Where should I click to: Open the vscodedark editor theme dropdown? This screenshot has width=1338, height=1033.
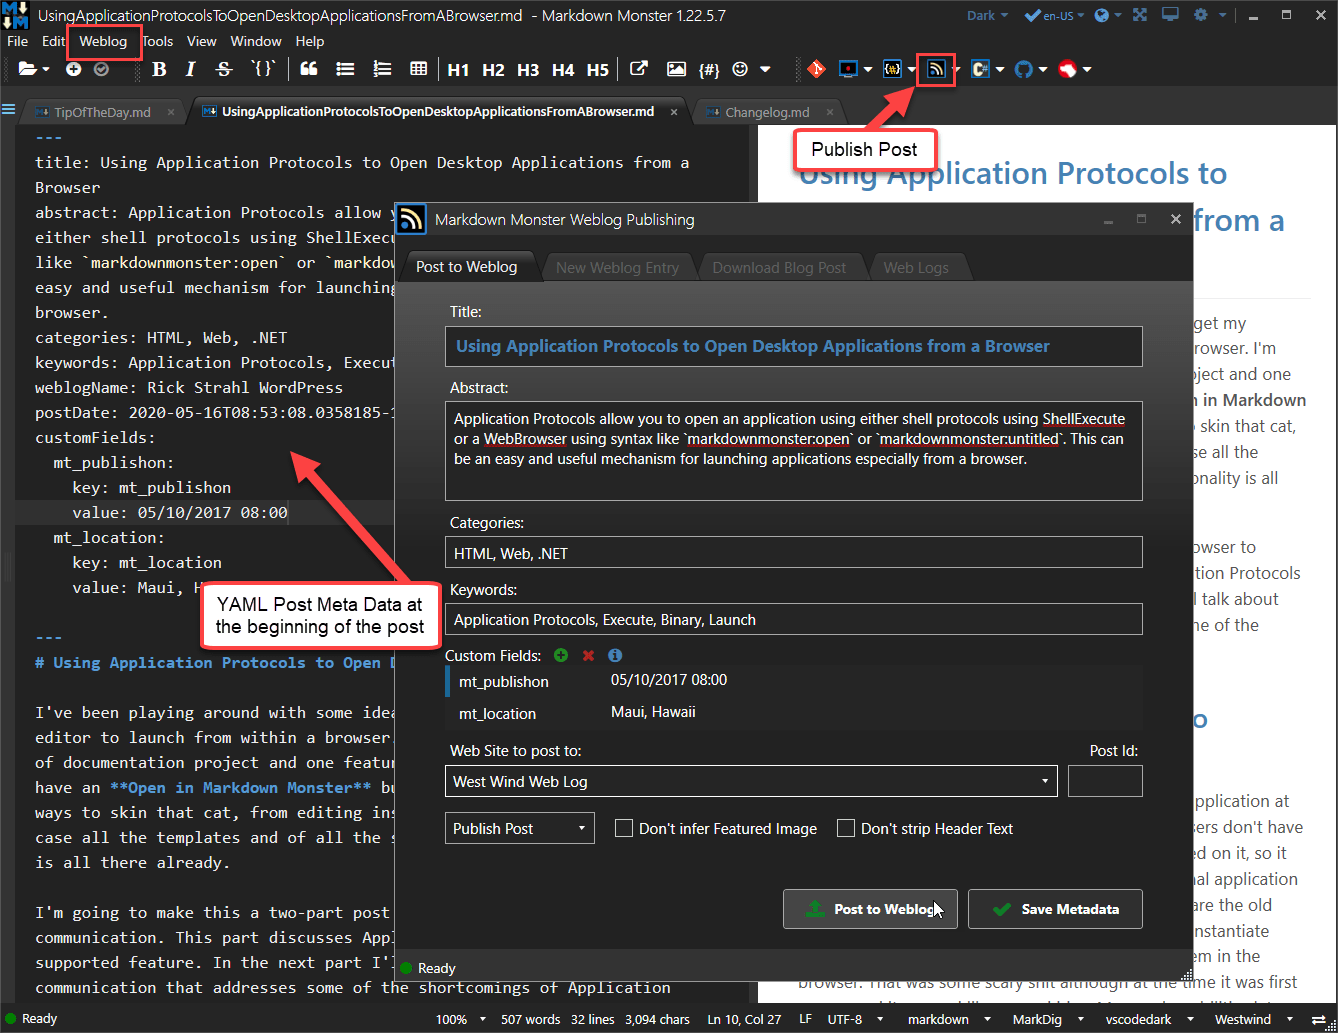(1150, 1019)
